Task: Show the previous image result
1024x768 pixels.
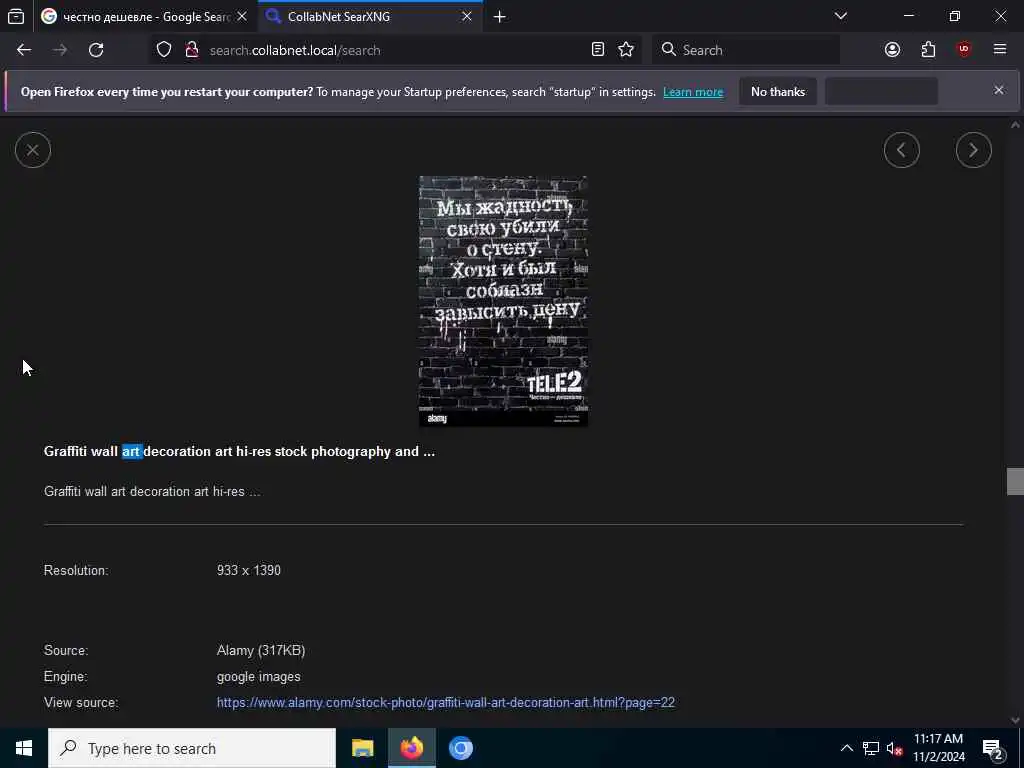Action: (902, 150)
